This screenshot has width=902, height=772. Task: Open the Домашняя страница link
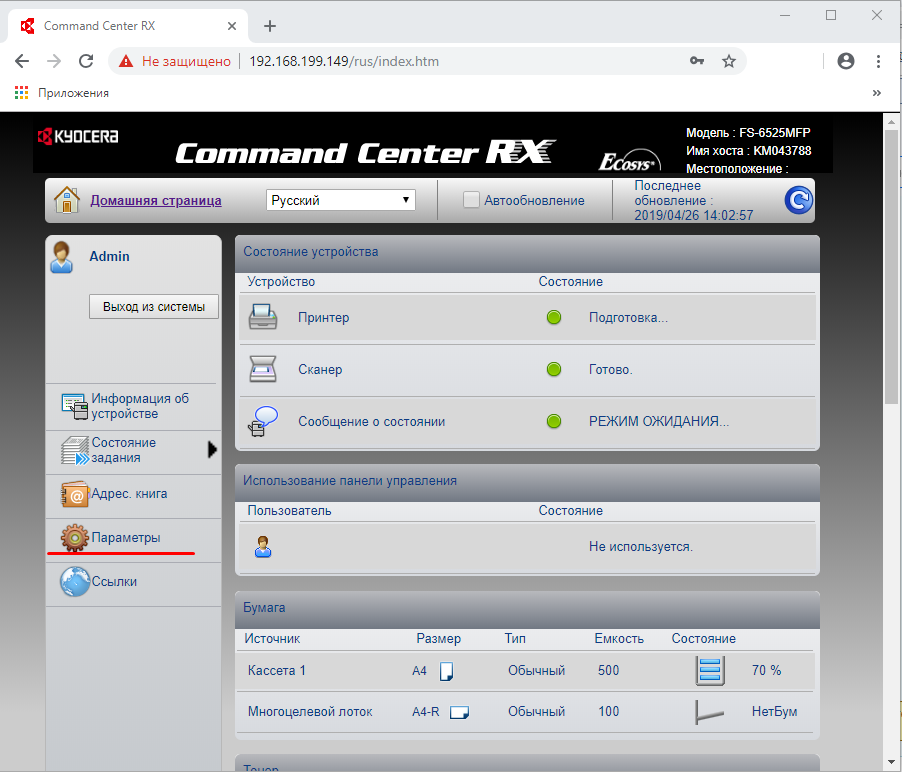coord(156,201)
